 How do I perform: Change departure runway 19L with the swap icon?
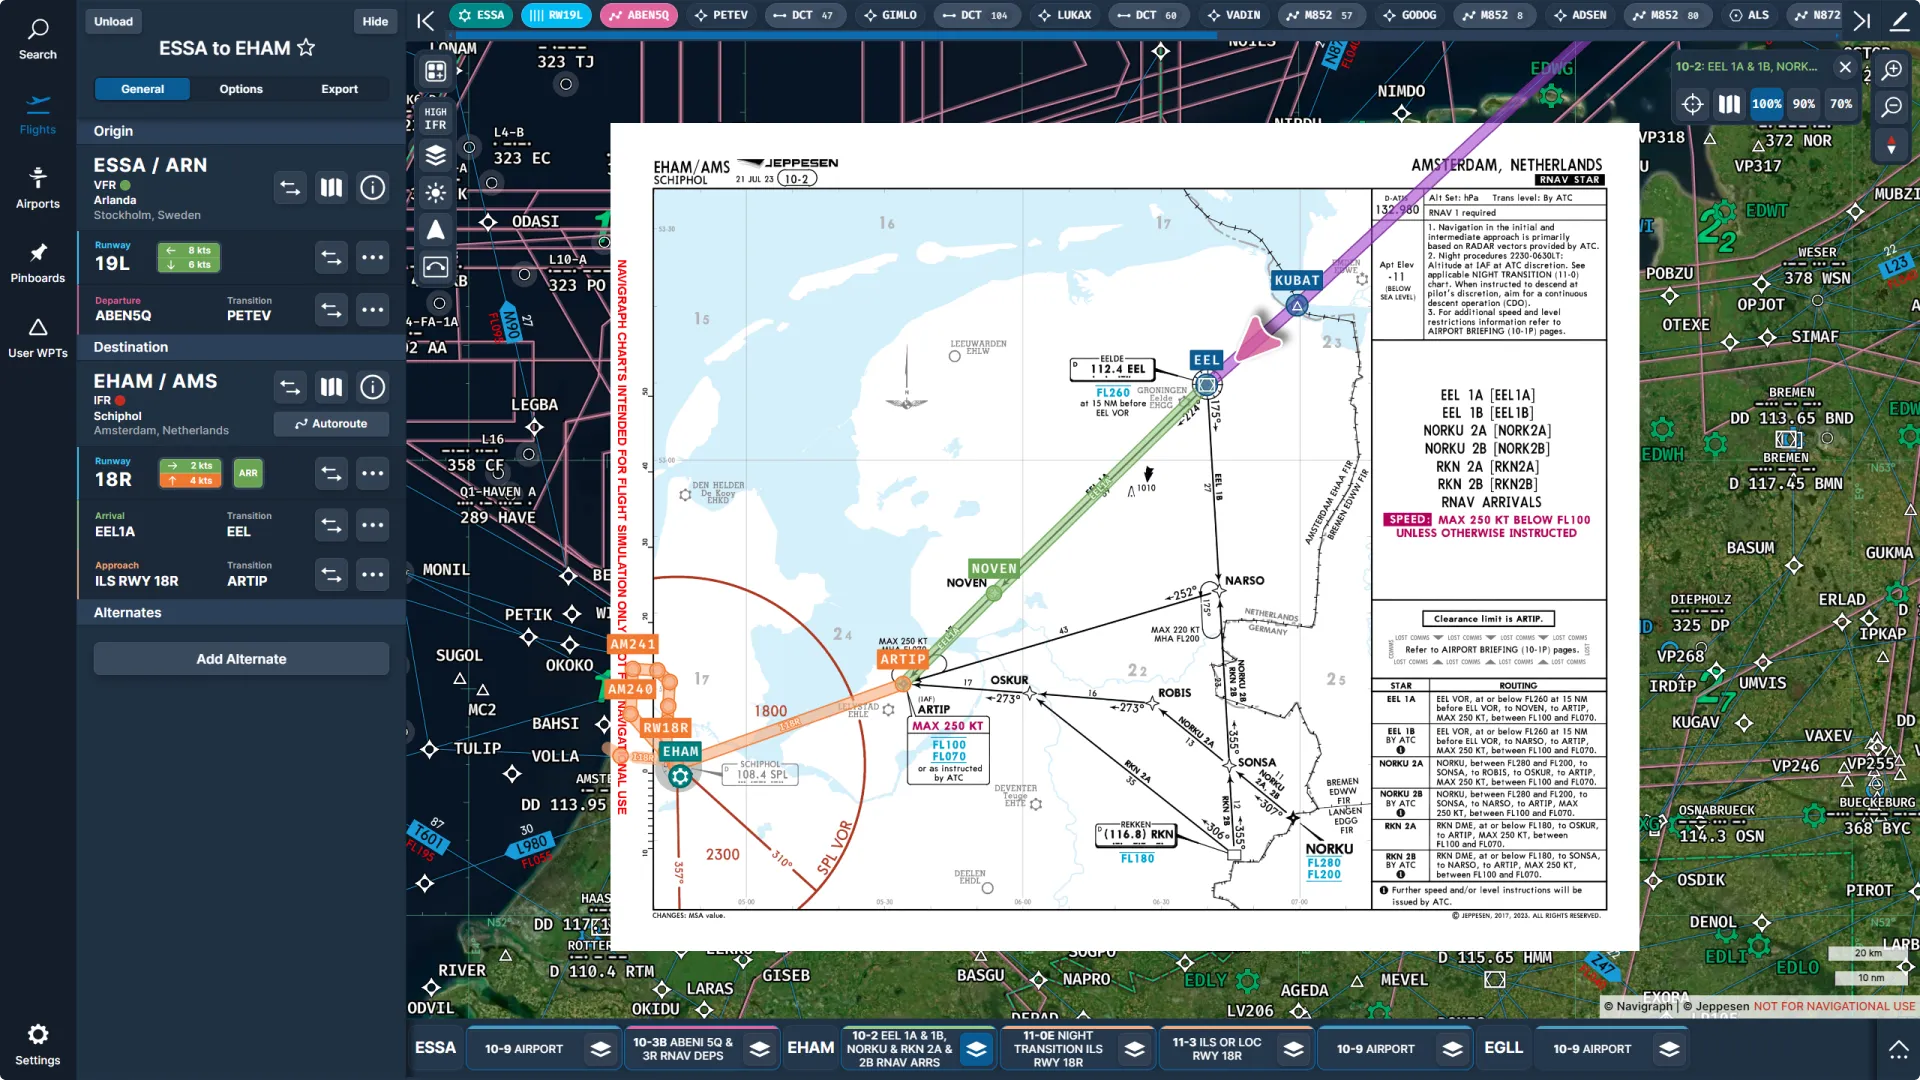(331, 257)
